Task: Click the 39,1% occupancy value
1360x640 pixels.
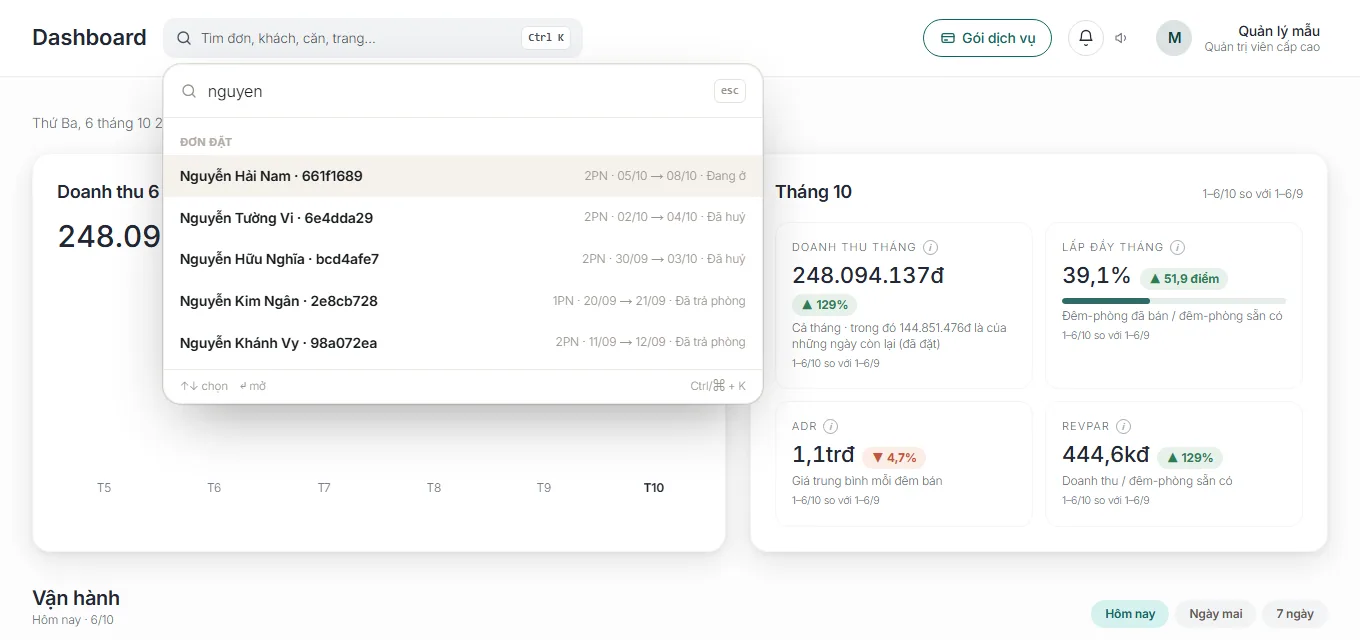Action: click(1096, 275)
